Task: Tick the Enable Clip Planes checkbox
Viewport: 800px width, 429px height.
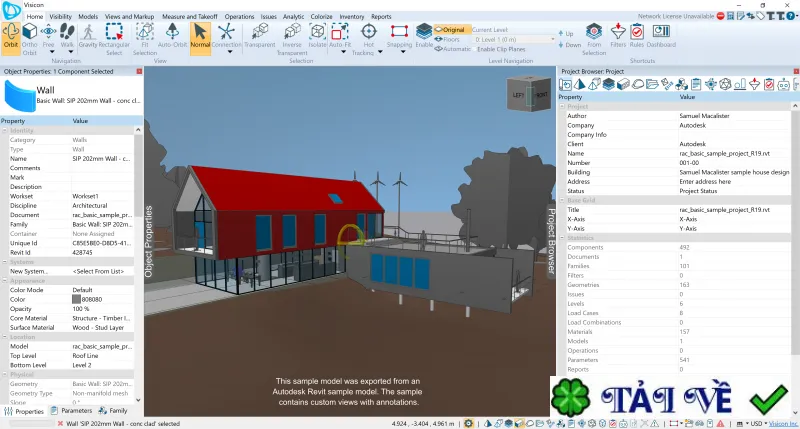Action: coord(475,49)
